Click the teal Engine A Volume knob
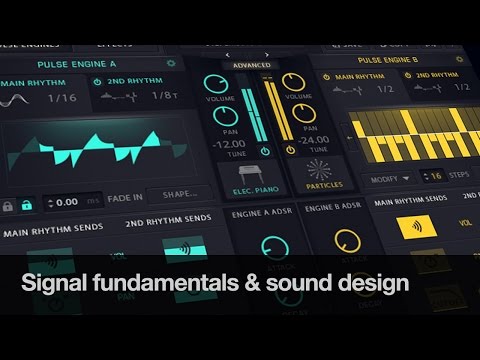480x360 pixels. tap(216, 84)
